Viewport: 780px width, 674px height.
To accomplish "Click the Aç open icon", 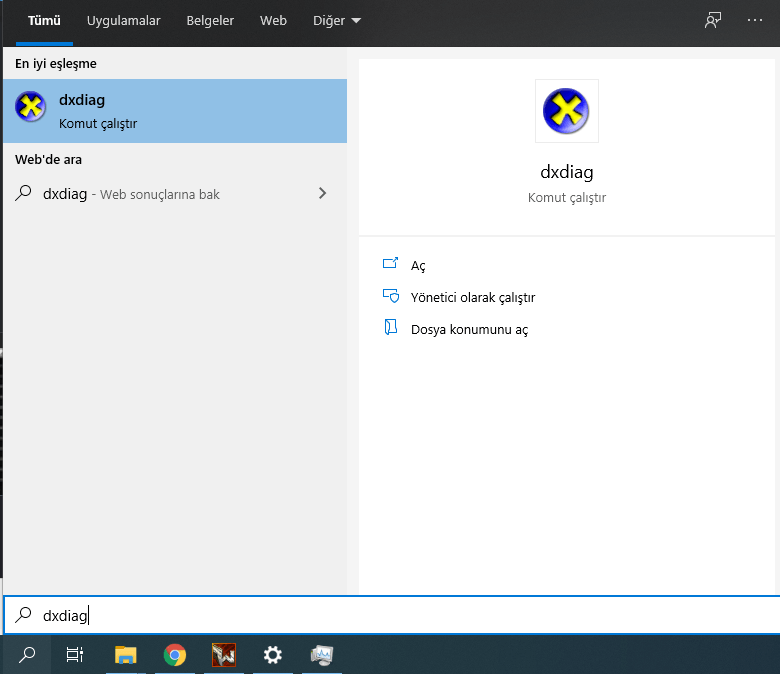I will coord(390,264).
